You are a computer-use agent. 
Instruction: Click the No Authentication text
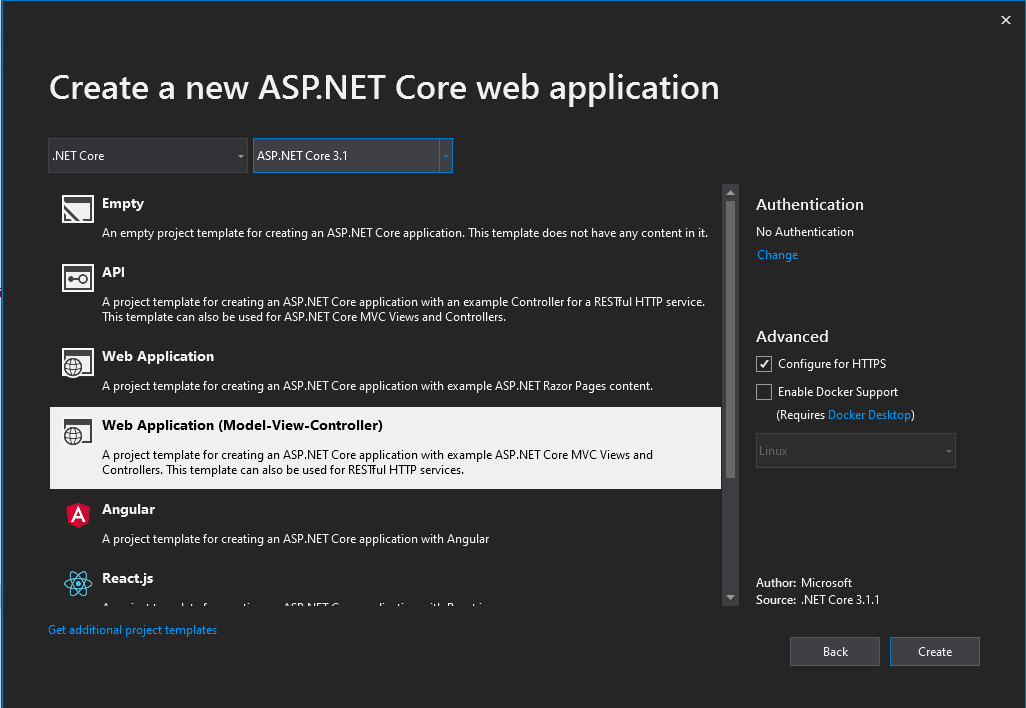coord(805,232)
